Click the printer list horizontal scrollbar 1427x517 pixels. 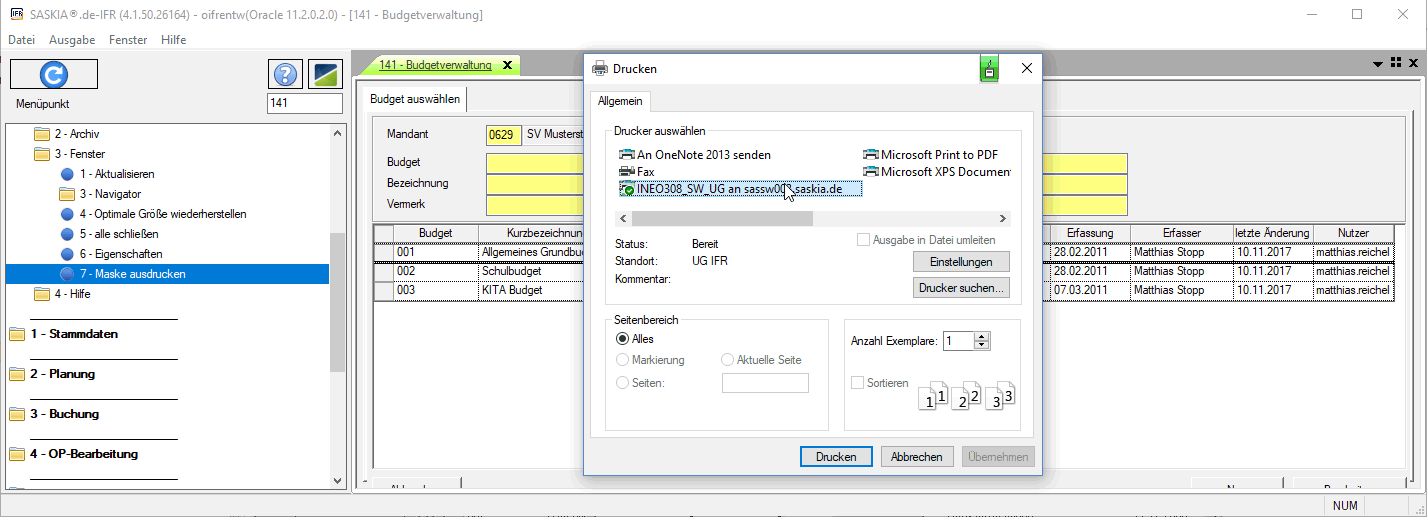(x=722, y=218)
